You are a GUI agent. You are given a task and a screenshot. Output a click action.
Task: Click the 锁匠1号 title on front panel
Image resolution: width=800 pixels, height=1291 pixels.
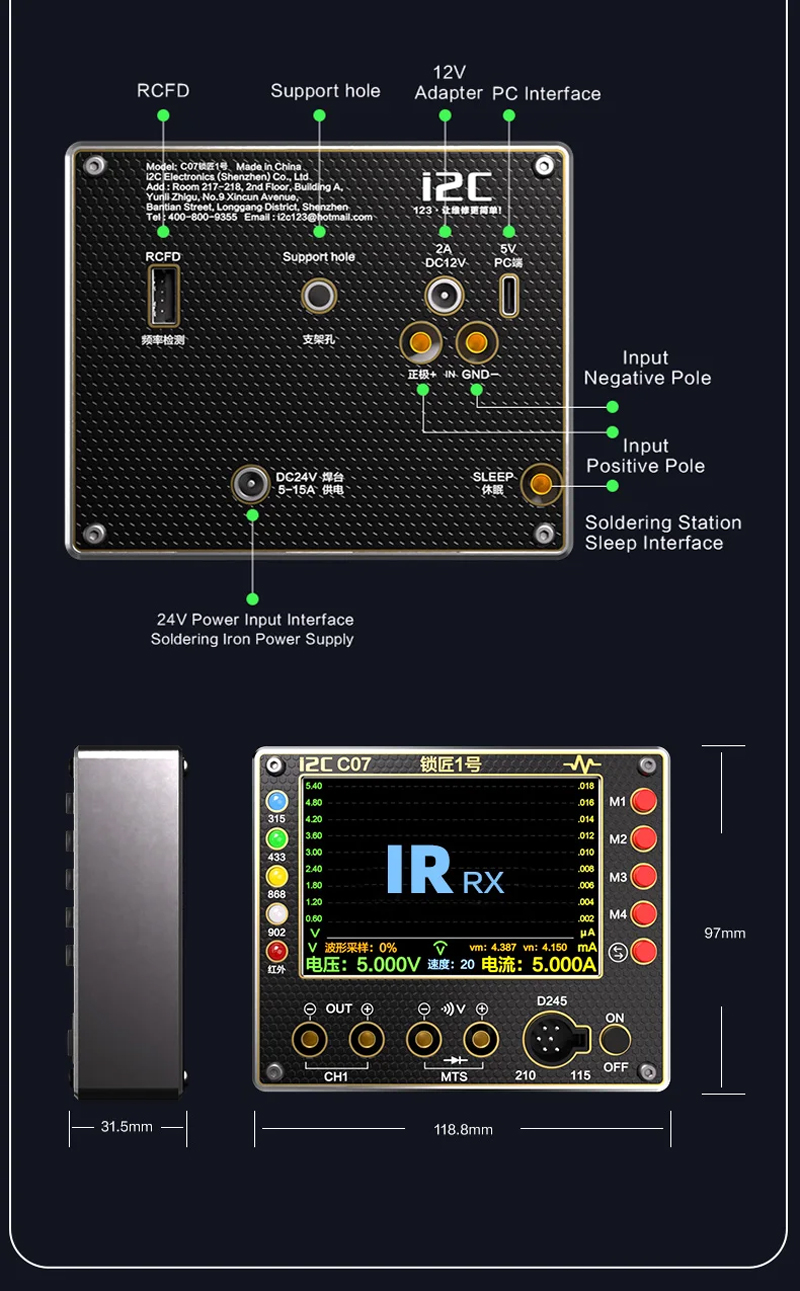(450, 765)
